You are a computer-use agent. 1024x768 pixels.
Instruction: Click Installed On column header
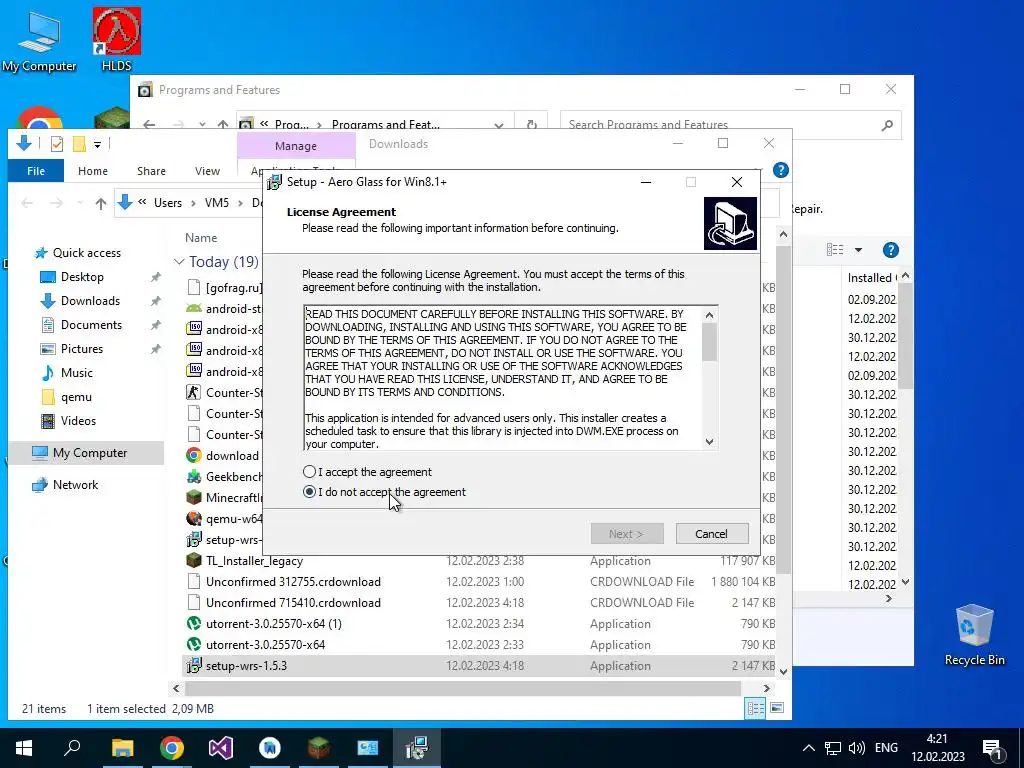click(x=871, y=278)
